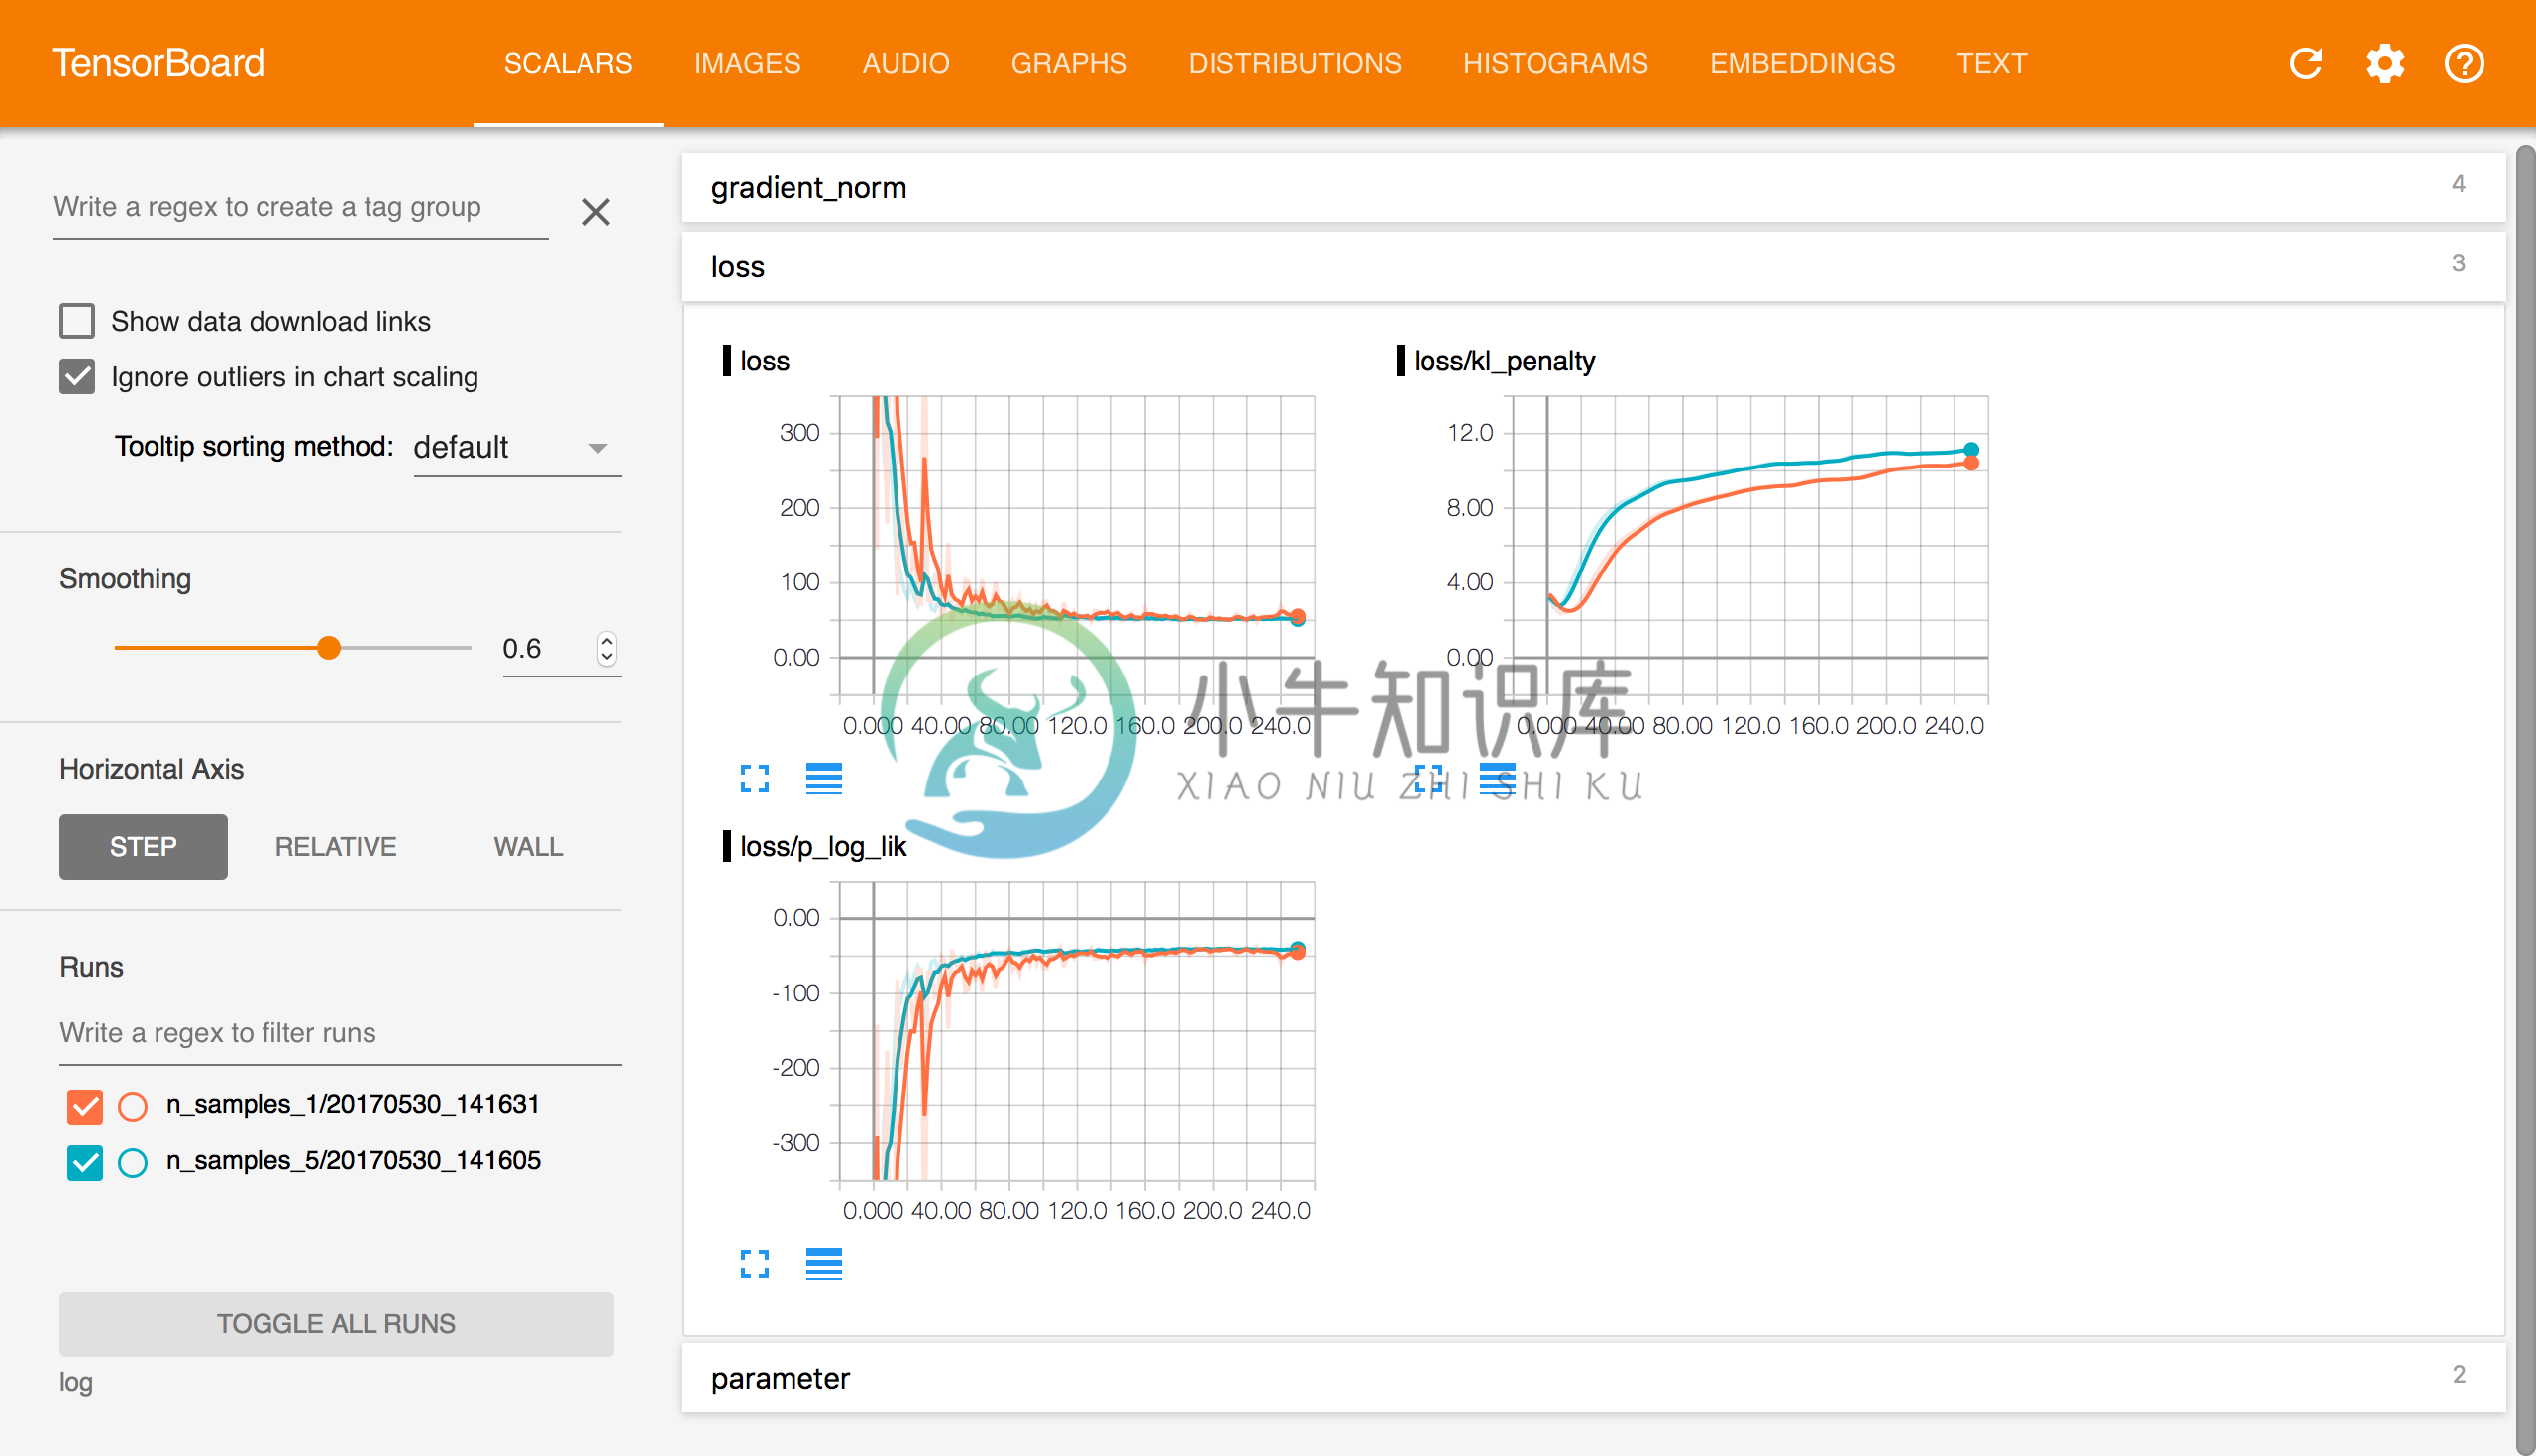The width and height of the screenshot is (2536, 1456).
Task: Uncheck Ignore outliers in chart scaling
Action: [77, 377]
